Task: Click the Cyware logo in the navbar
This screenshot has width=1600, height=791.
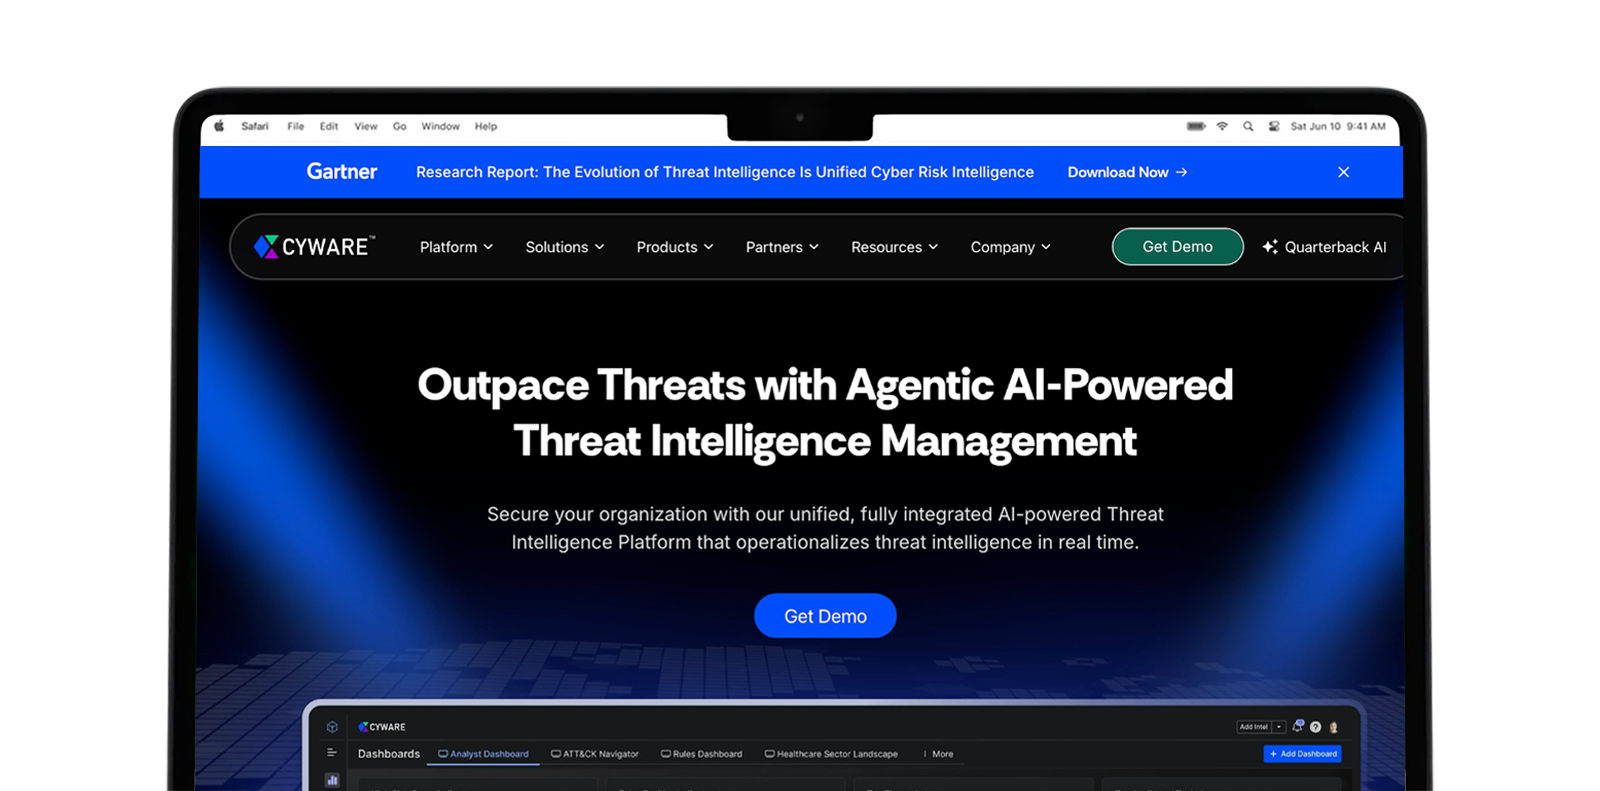Action: coord(315,246)
